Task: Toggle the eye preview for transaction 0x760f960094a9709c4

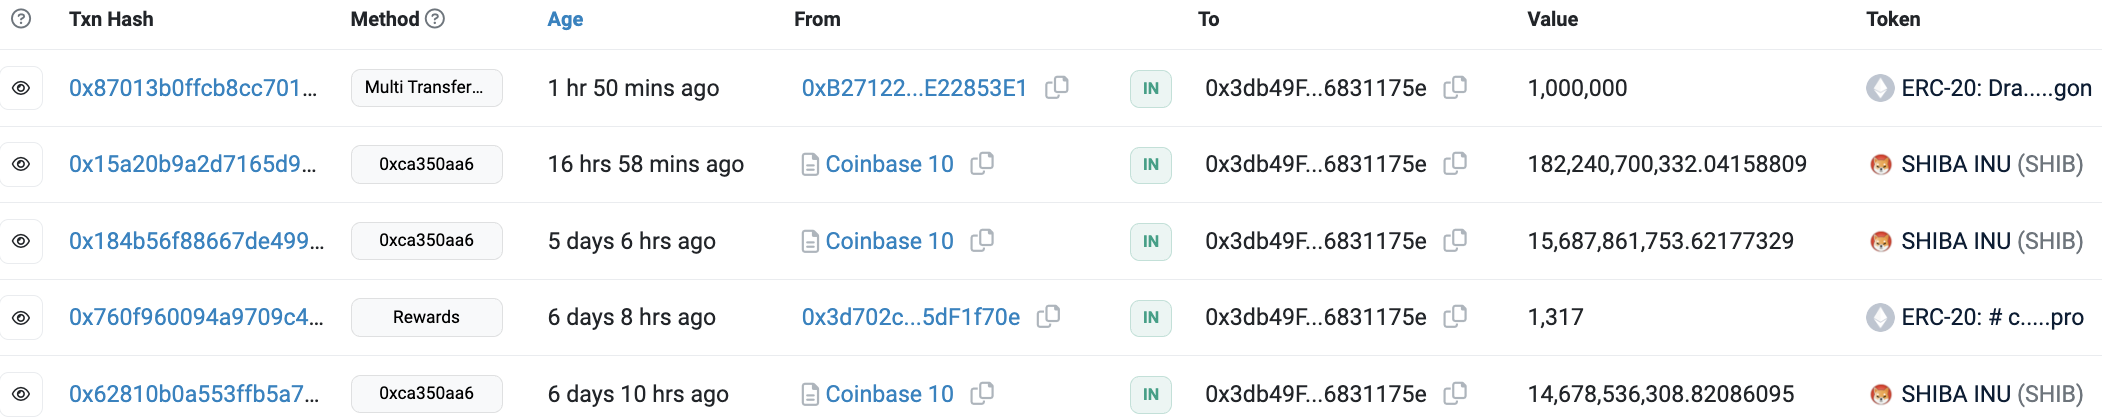Action: [21, 317]
